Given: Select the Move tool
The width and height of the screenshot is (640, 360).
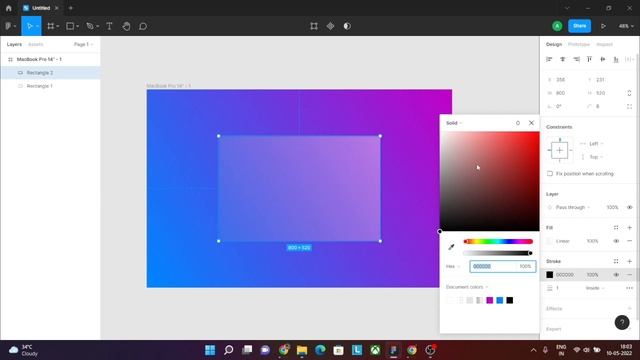Looking at the screenshot, I should coord(29,26).
